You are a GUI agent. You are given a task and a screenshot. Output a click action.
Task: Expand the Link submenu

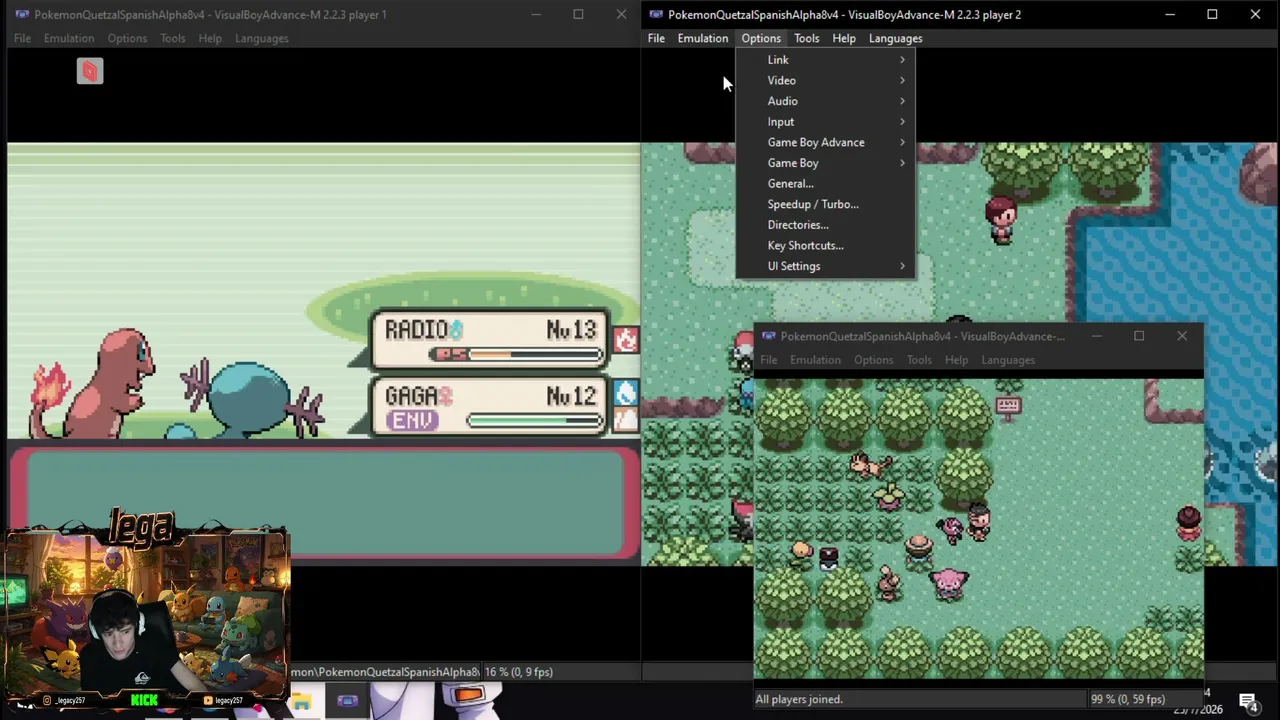tap(825, 60)
